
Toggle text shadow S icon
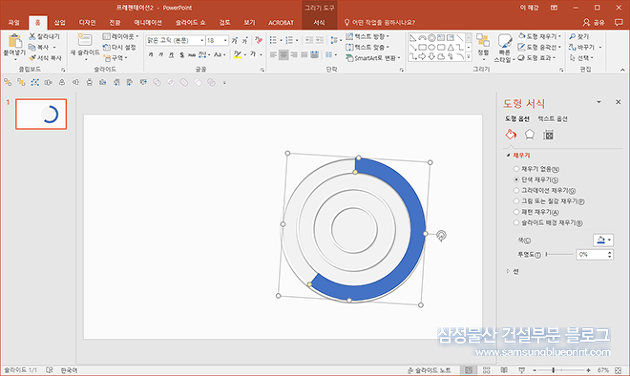182,54
